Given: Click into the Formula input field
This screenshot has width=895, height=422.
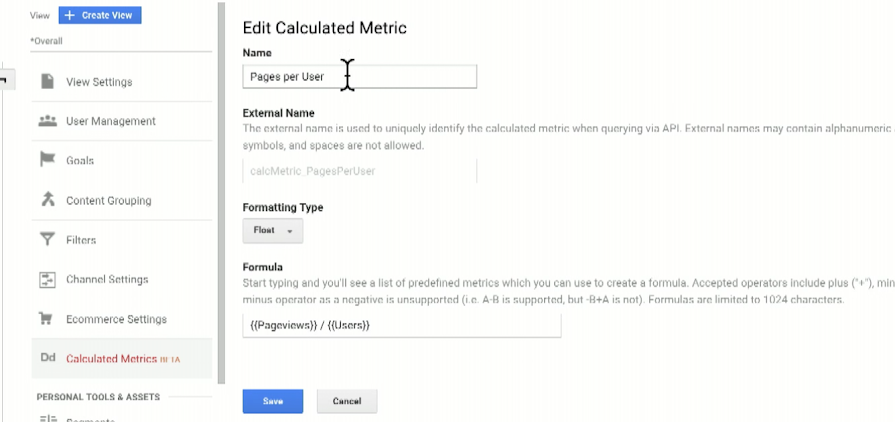Looking at the screenshot, I should (x=401, y=326).
